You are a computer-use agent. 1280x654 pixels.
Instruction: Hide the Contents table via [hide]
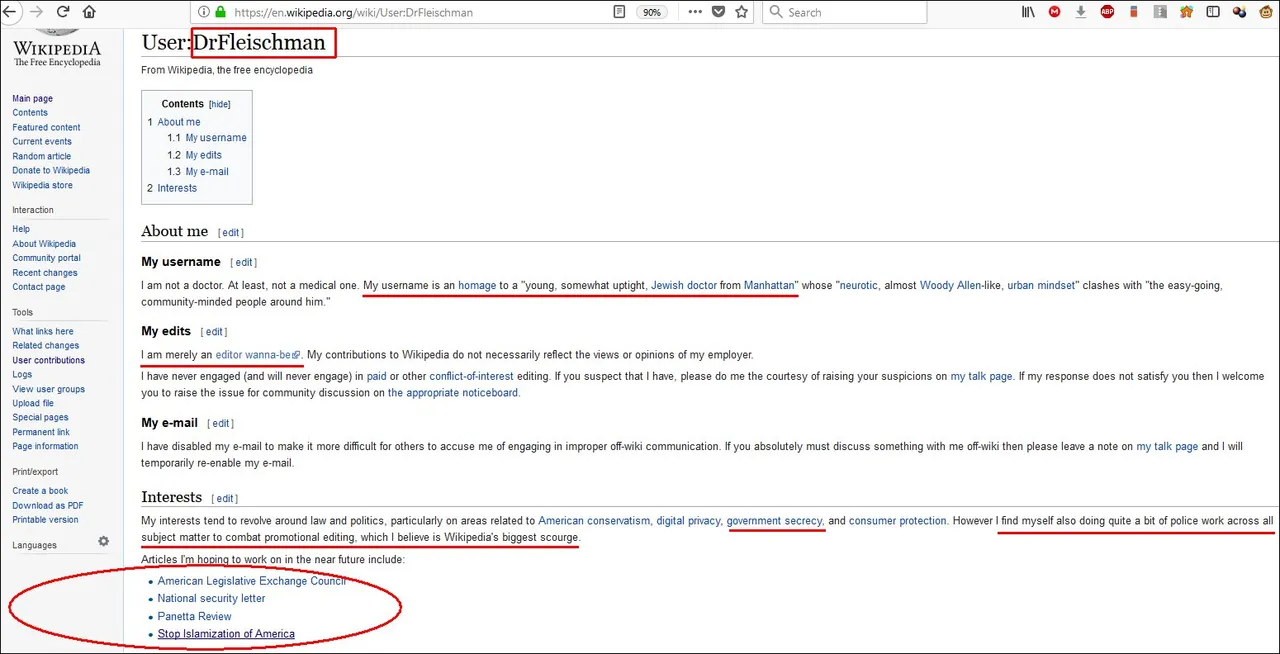(x=219, y=104)
